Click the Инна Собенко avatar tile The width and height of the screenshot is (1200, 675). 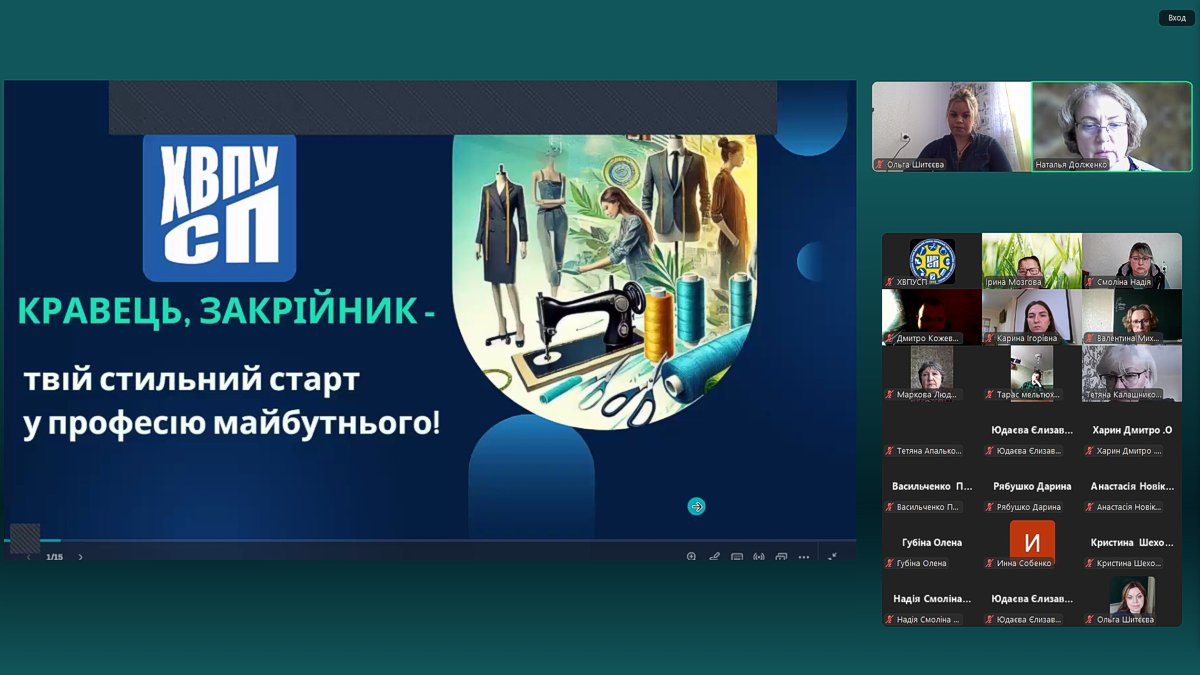pyautogui.click(x=1032, y=542)
